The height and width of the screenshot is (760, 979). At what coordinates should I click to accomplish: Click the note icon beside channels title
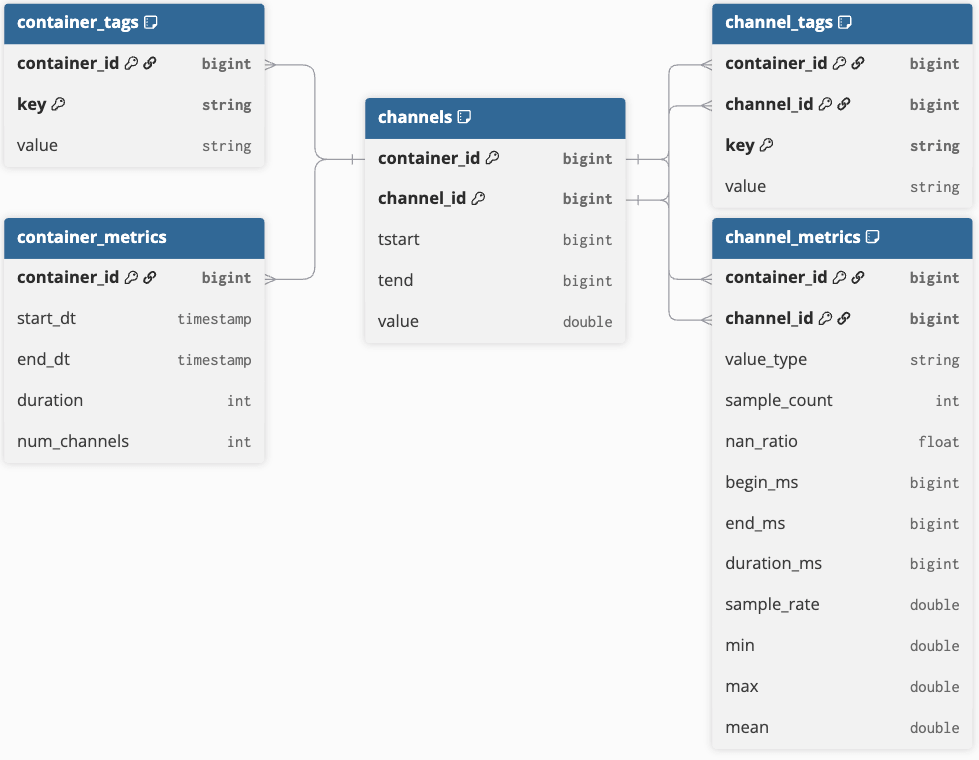464,117
